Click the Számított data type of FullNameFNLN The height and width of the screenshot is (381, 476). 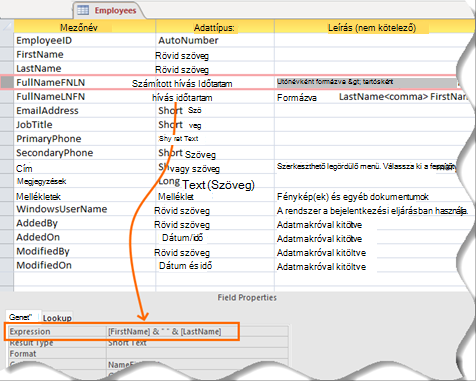(x=215, y=83)
